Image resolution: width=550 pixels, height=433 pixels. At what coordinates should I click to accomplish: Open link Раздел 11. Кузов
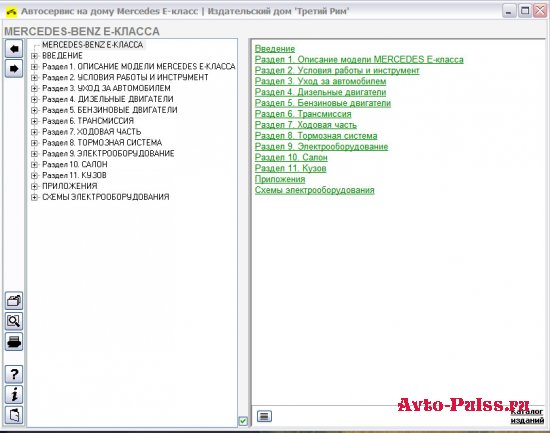coord(290,168)
